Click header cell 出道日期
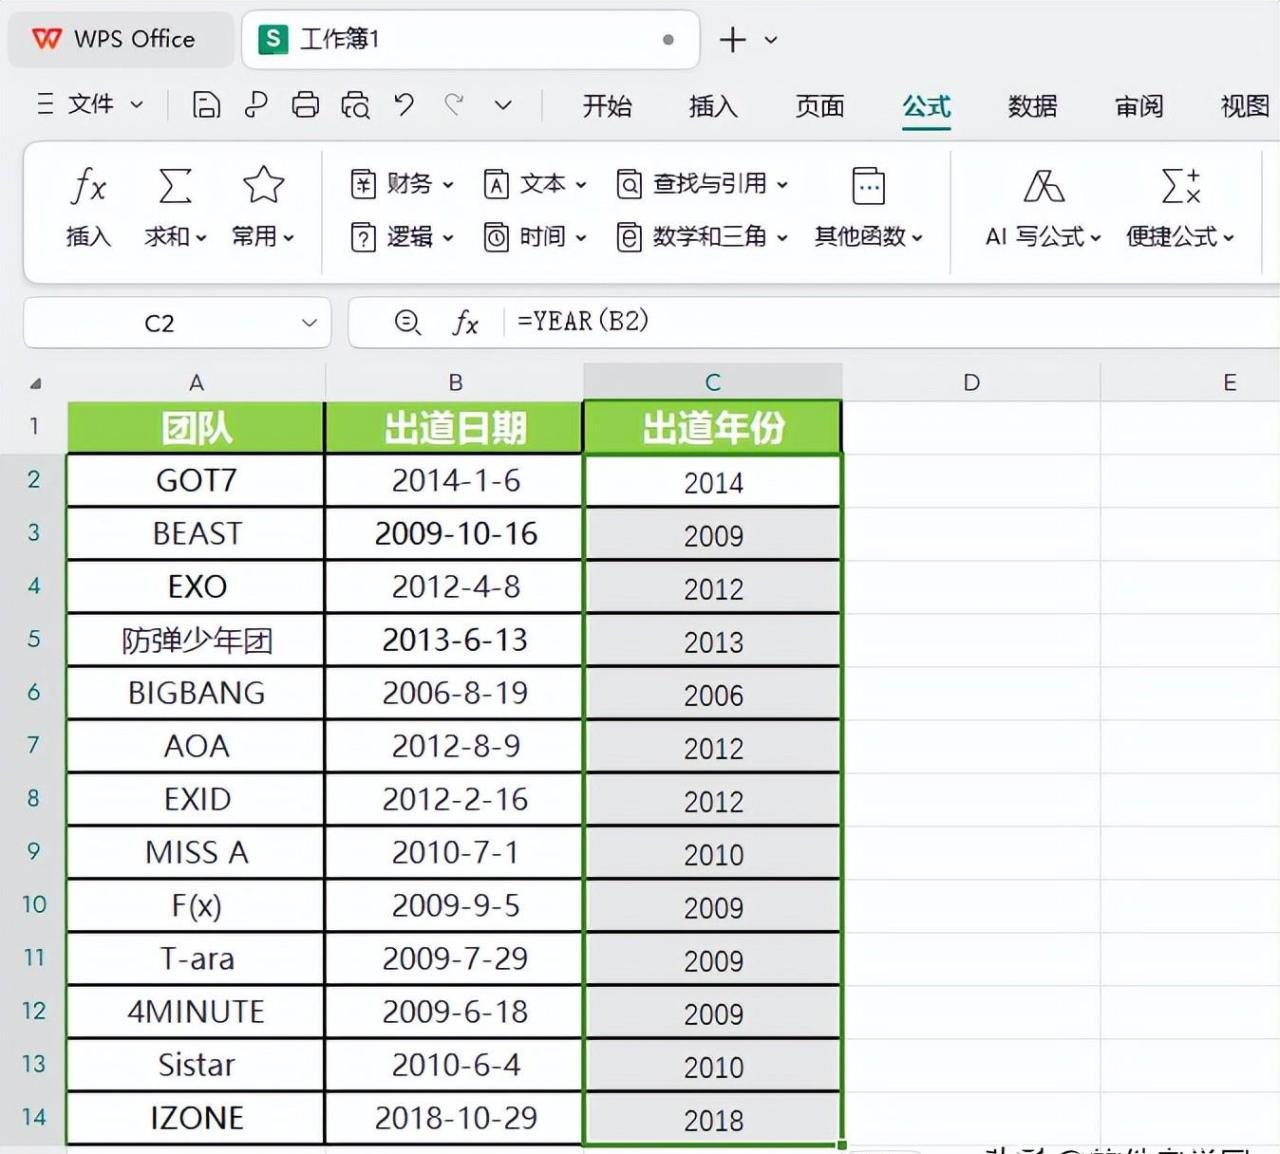The image size is (1280, 1154). (x=455, y=428)
